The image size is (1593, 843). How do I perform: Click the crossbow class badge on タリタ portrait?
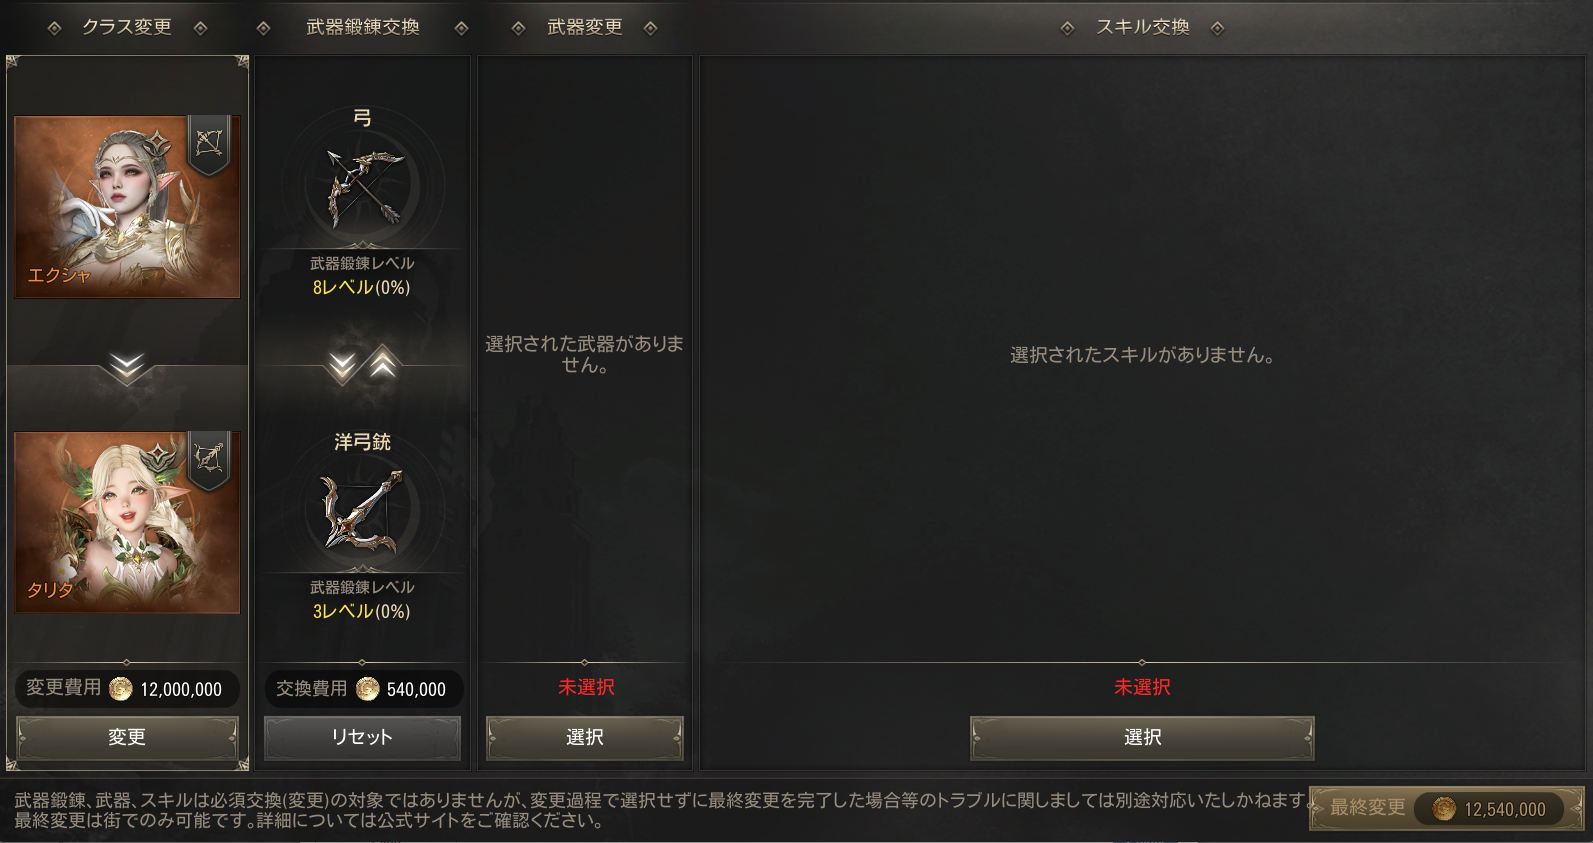[209, 460]
